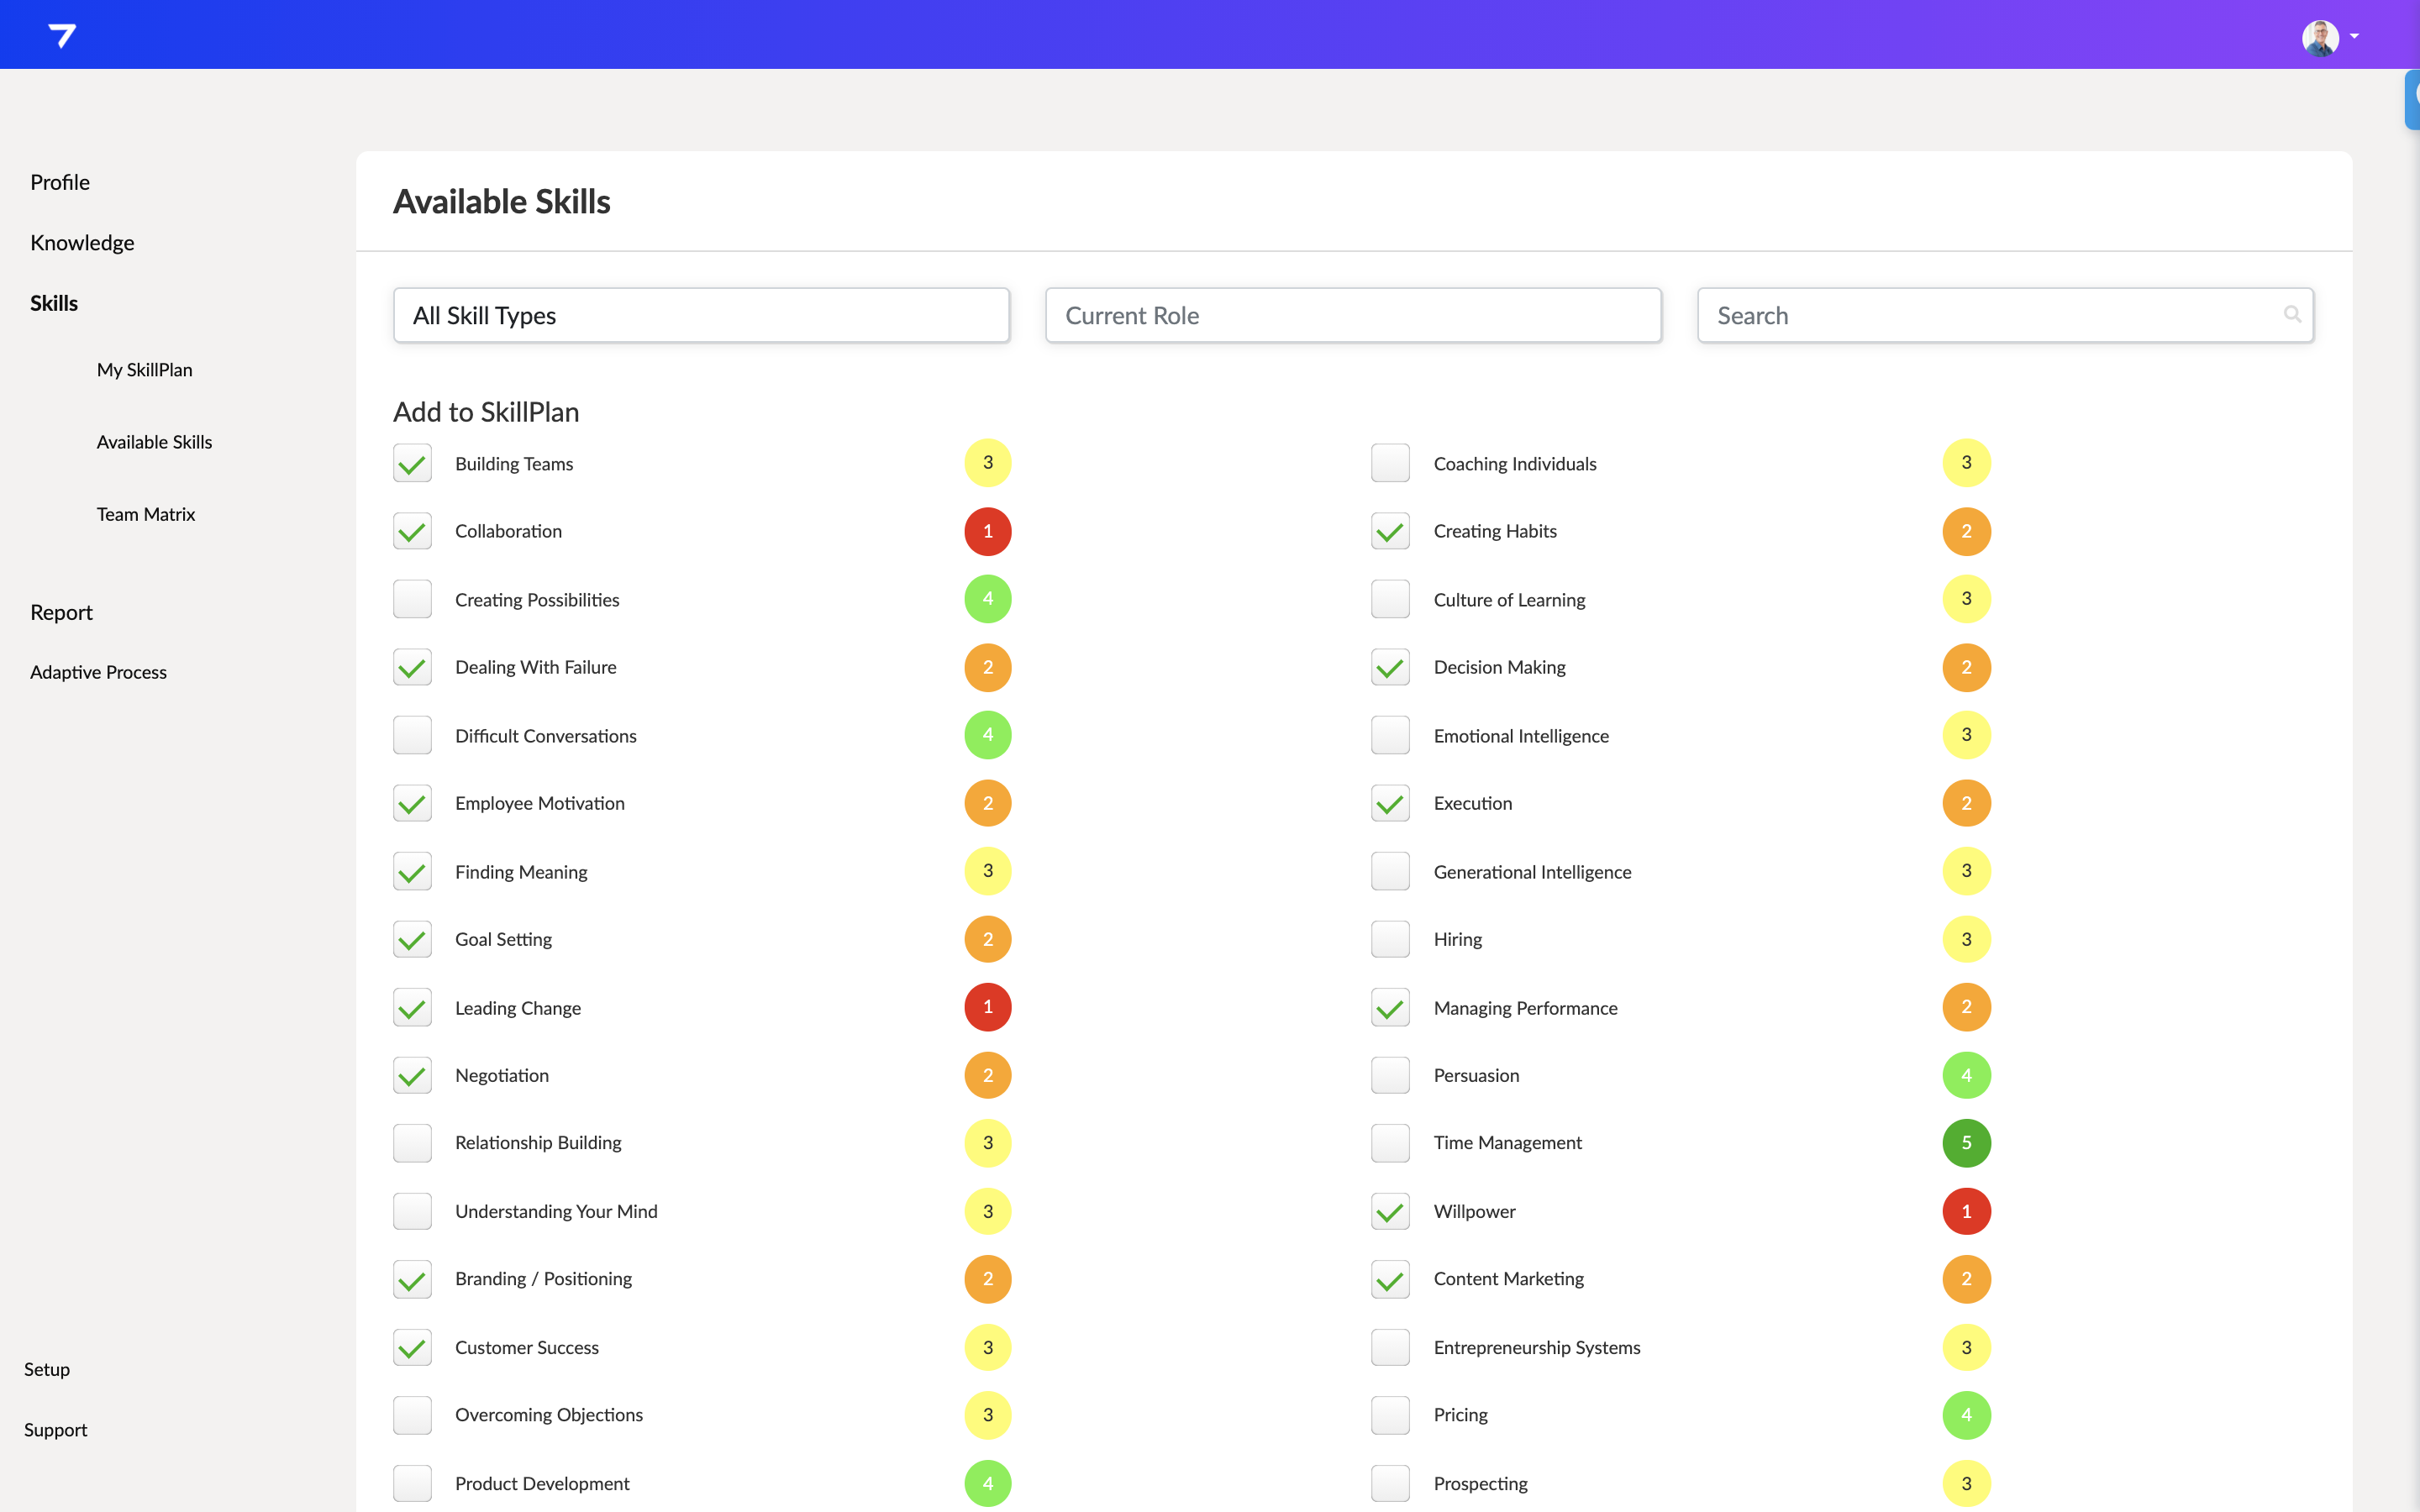This screenshot has height=1512, width=2420.
Task: Click Willpower red level 1 badge
Action: 1965,1211
